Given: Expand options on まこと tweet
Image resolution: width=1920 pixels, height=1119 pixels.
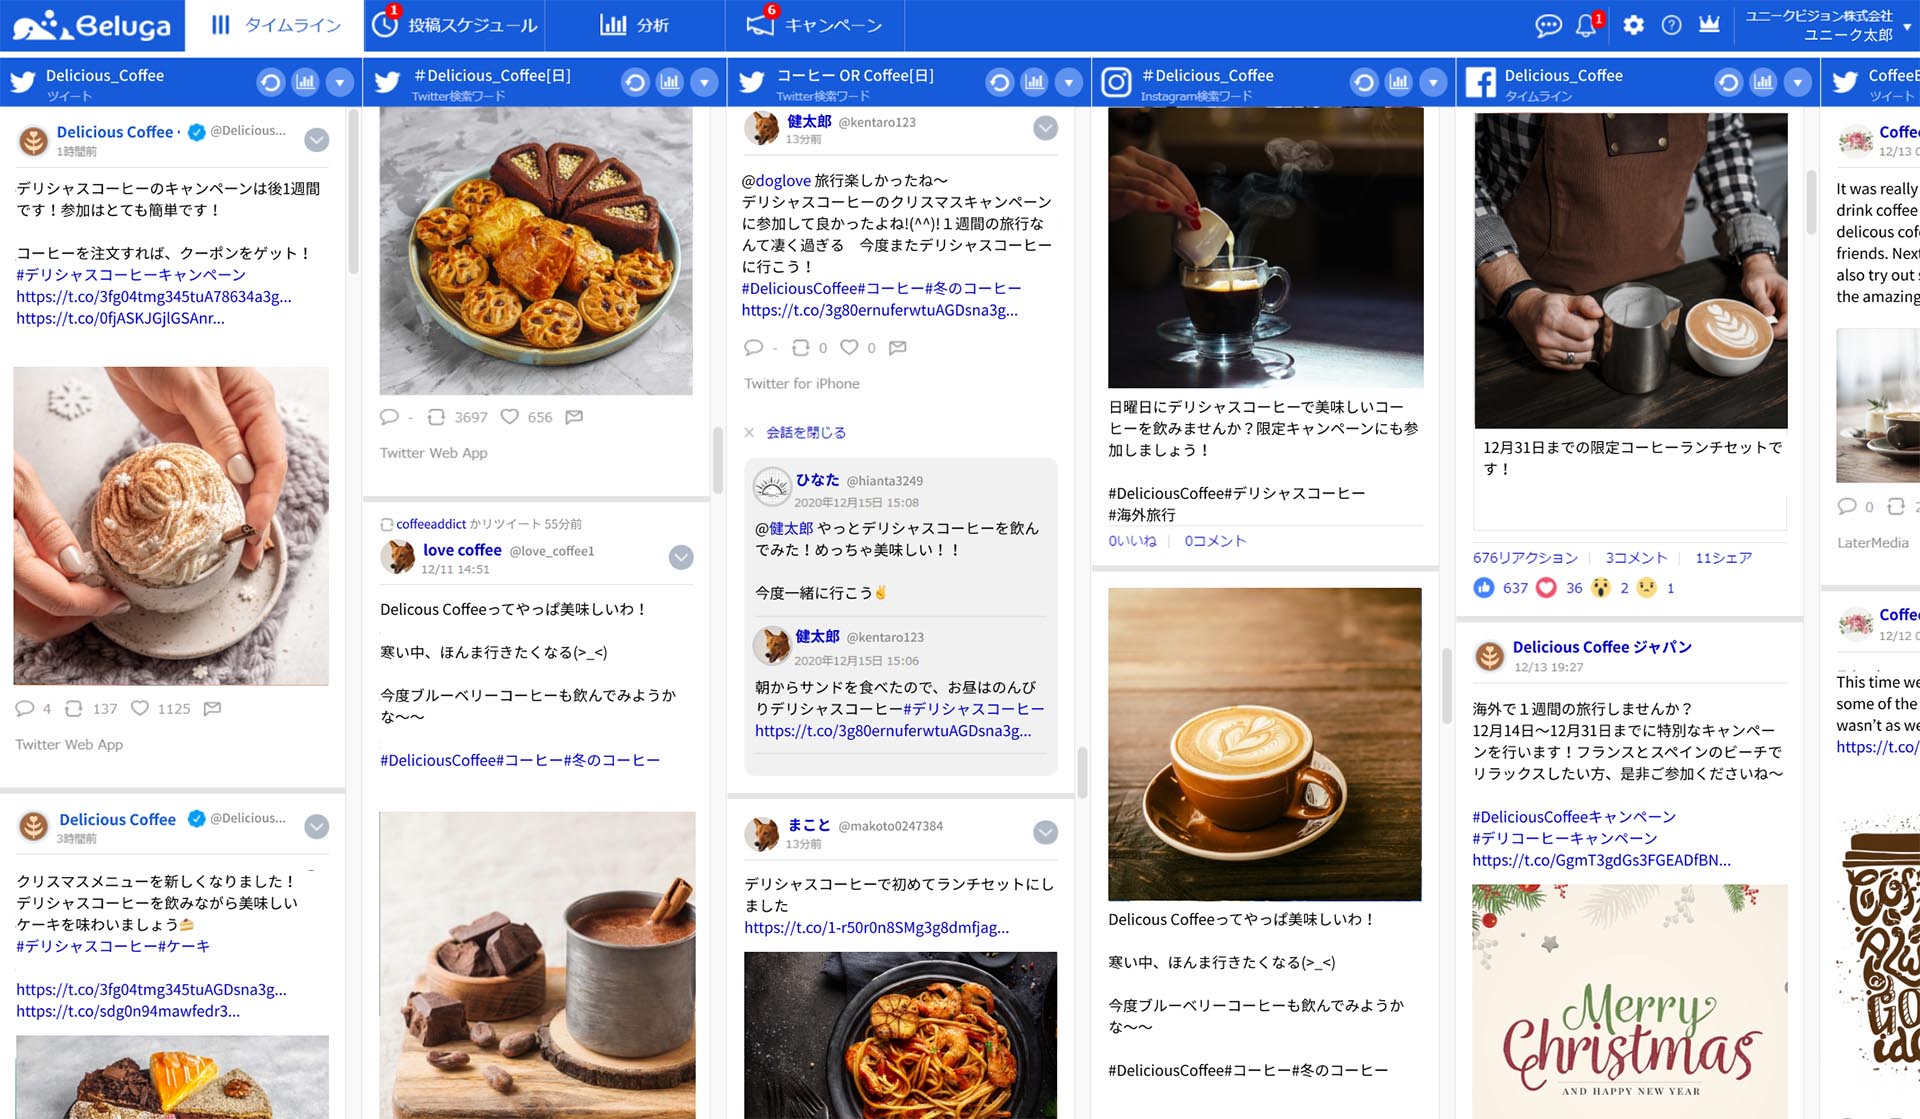Looking at the screenshot, I should 1046,832.
